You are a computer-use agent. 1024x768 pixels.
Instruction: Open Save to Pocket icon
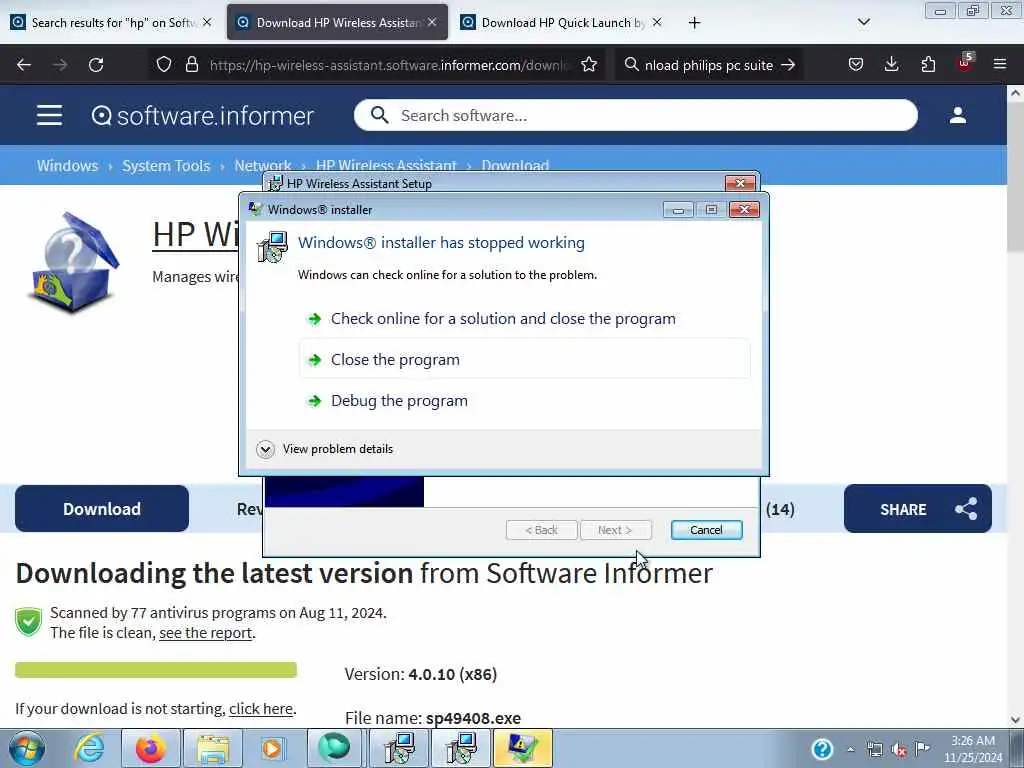pyautogui.click(x=856, y=65)
